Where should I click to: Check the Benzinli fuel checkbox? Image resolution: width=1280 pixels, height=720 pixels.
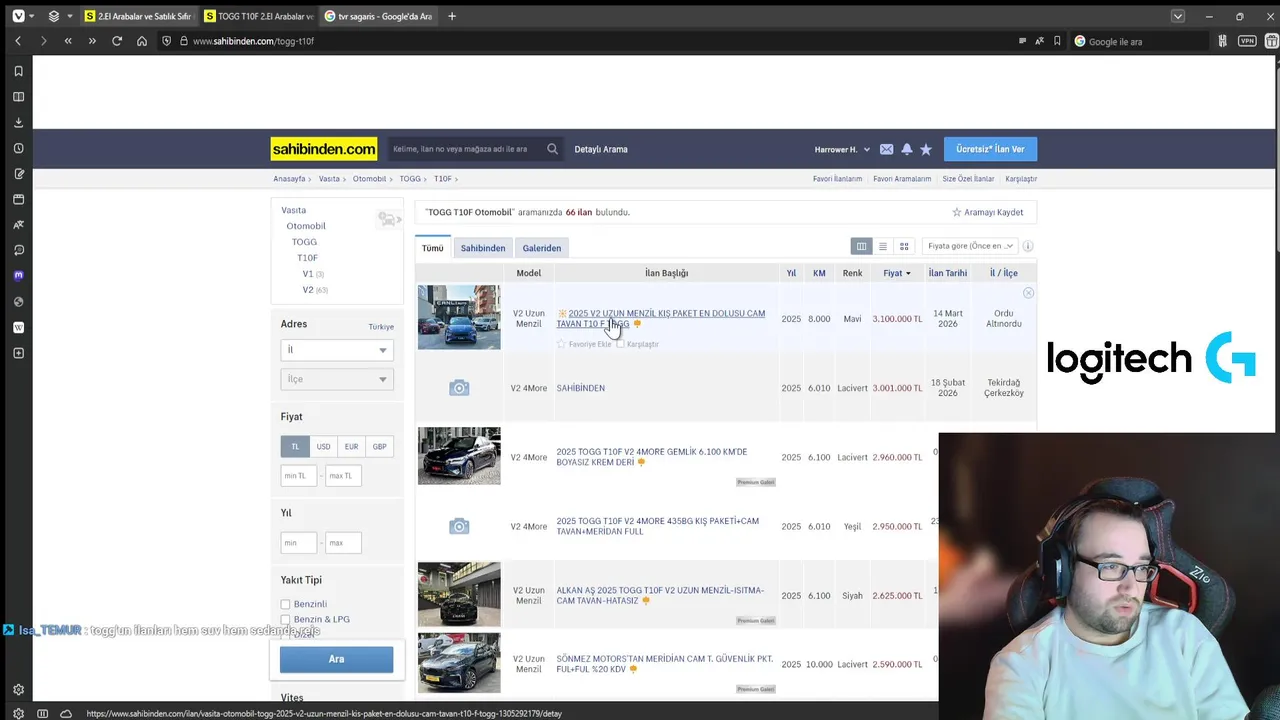285,604
